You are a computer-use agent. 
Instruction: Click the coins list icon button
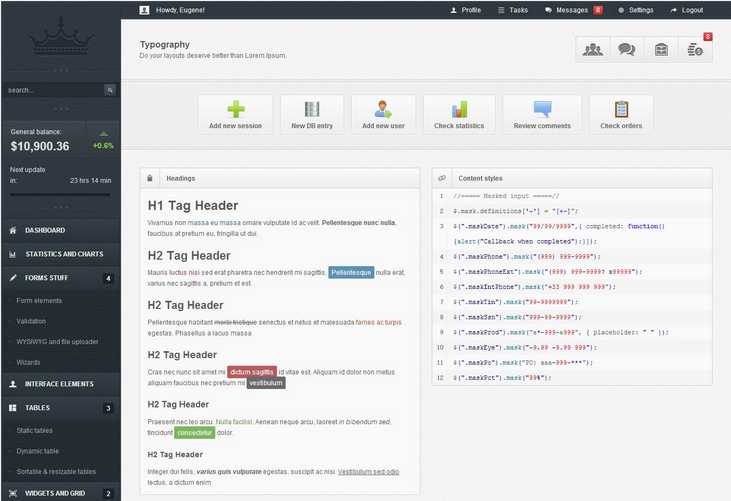pos(695,49)
